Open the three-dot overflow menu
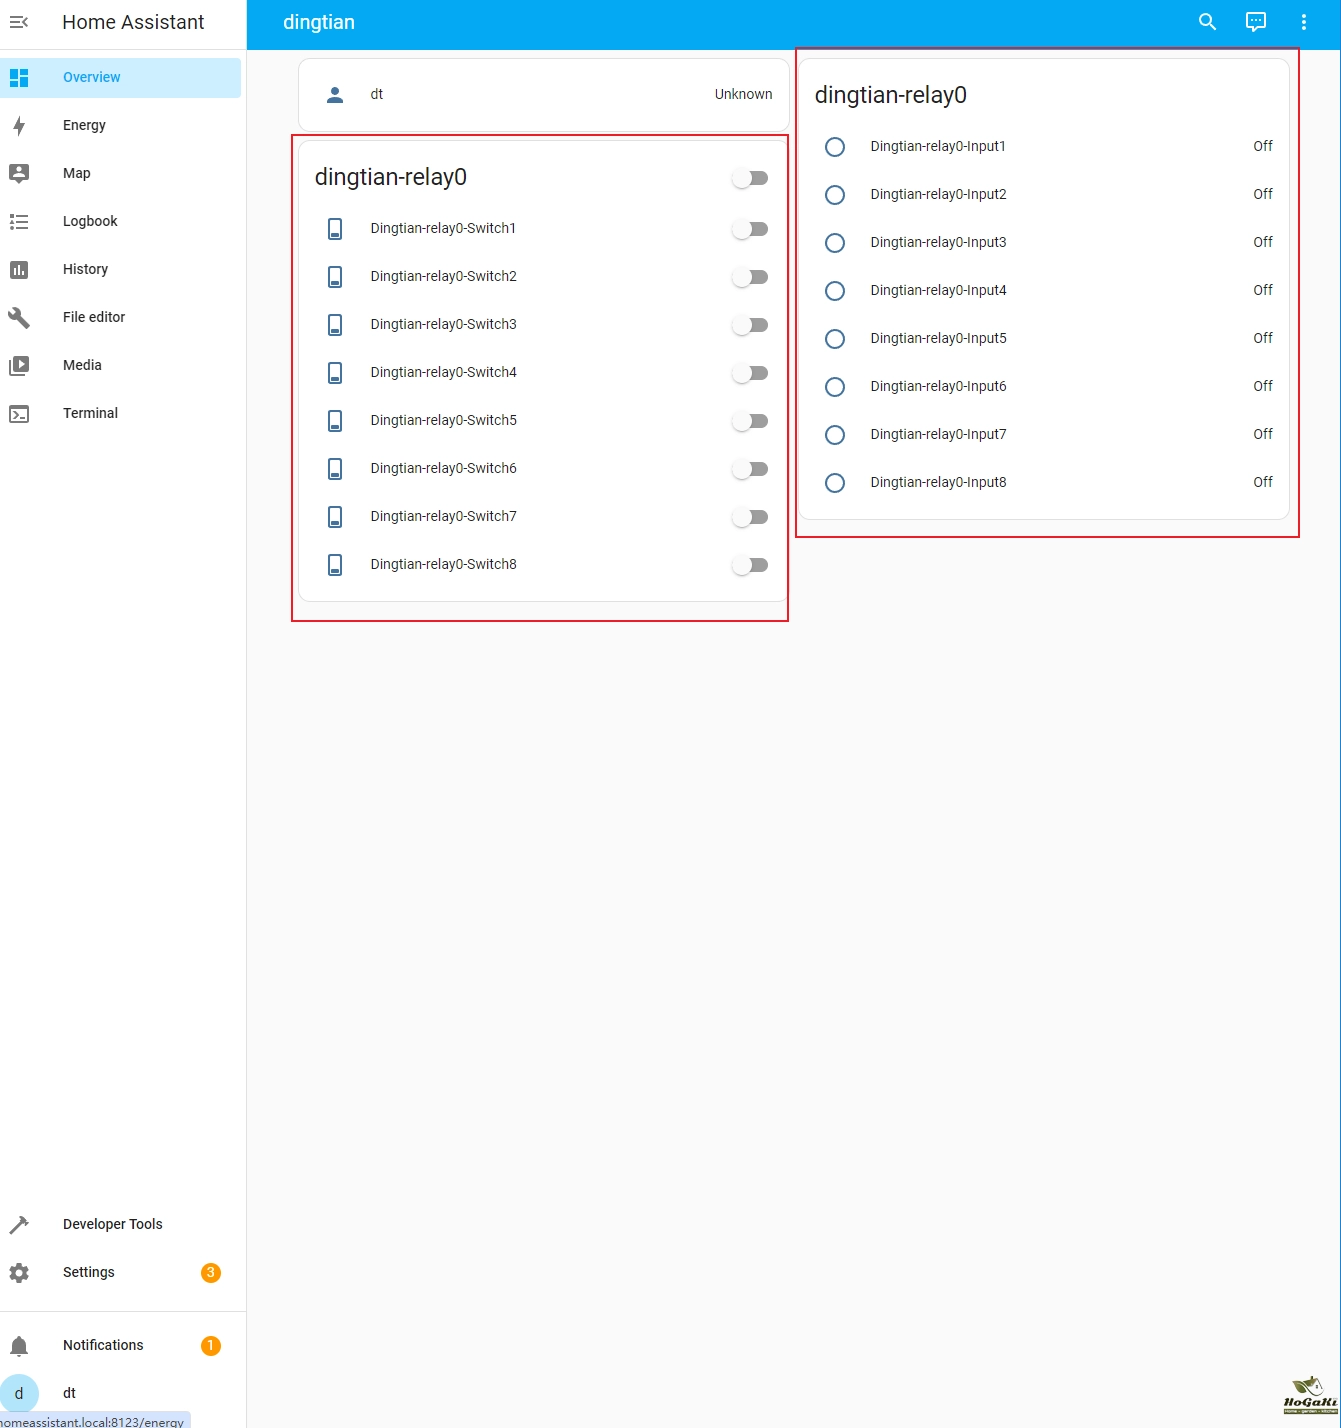The image size is (1341, 1428). click(1303, 22)
